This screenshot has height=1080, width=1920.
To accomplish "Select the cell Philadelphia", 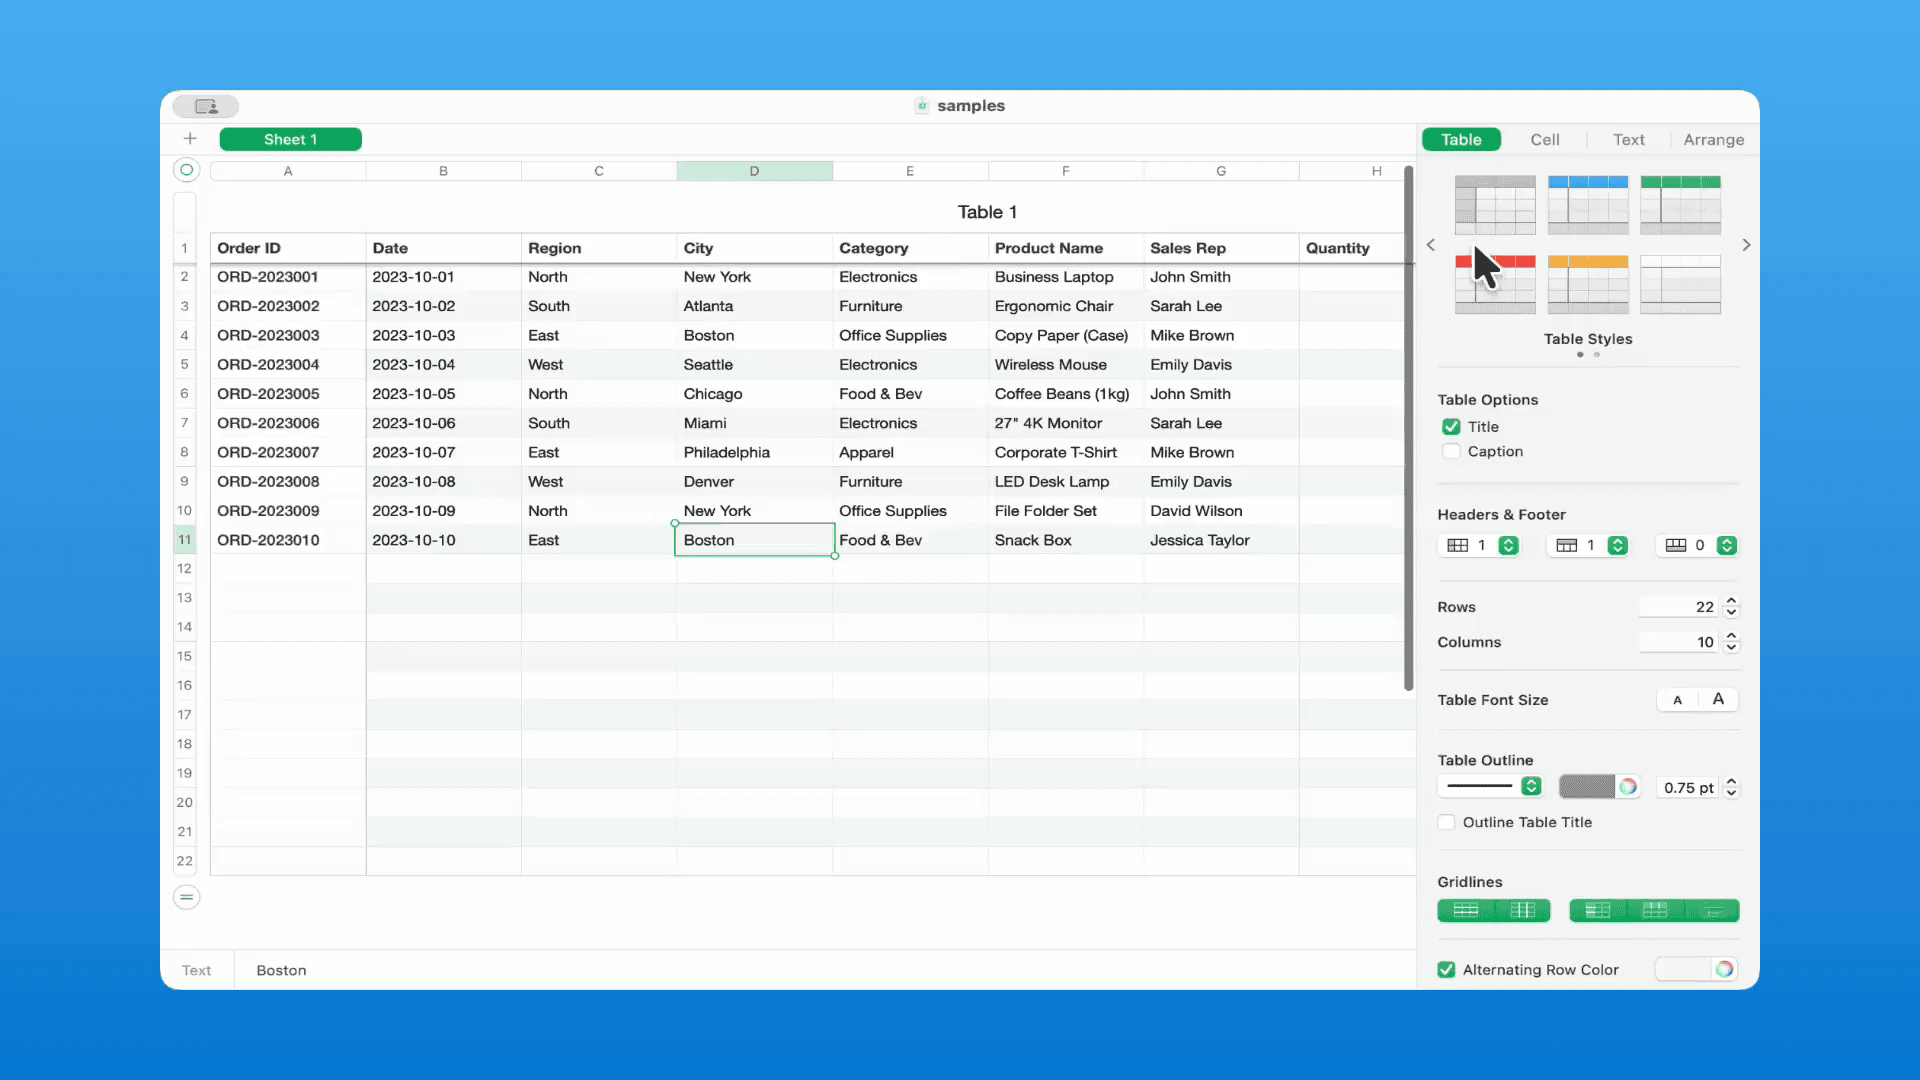I will coord(754,452).
